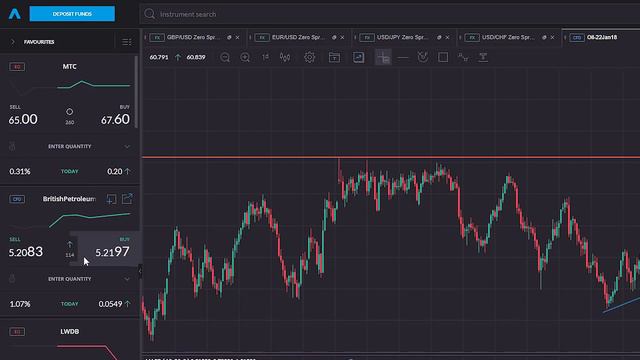Close the USD/CHF Zero Spread tab
Image resolution: width=640 pixels, height=360 pixels.
tap(553, 38)
